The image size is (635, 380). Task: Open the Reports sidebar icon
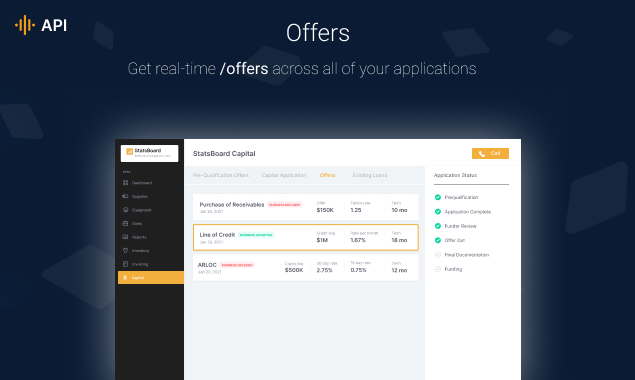[x=126, y=237]
